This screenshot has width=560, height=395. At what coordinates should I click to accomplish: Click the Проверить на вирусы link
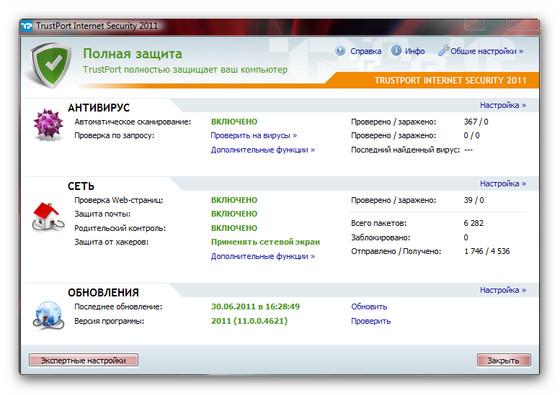(254, 136)
